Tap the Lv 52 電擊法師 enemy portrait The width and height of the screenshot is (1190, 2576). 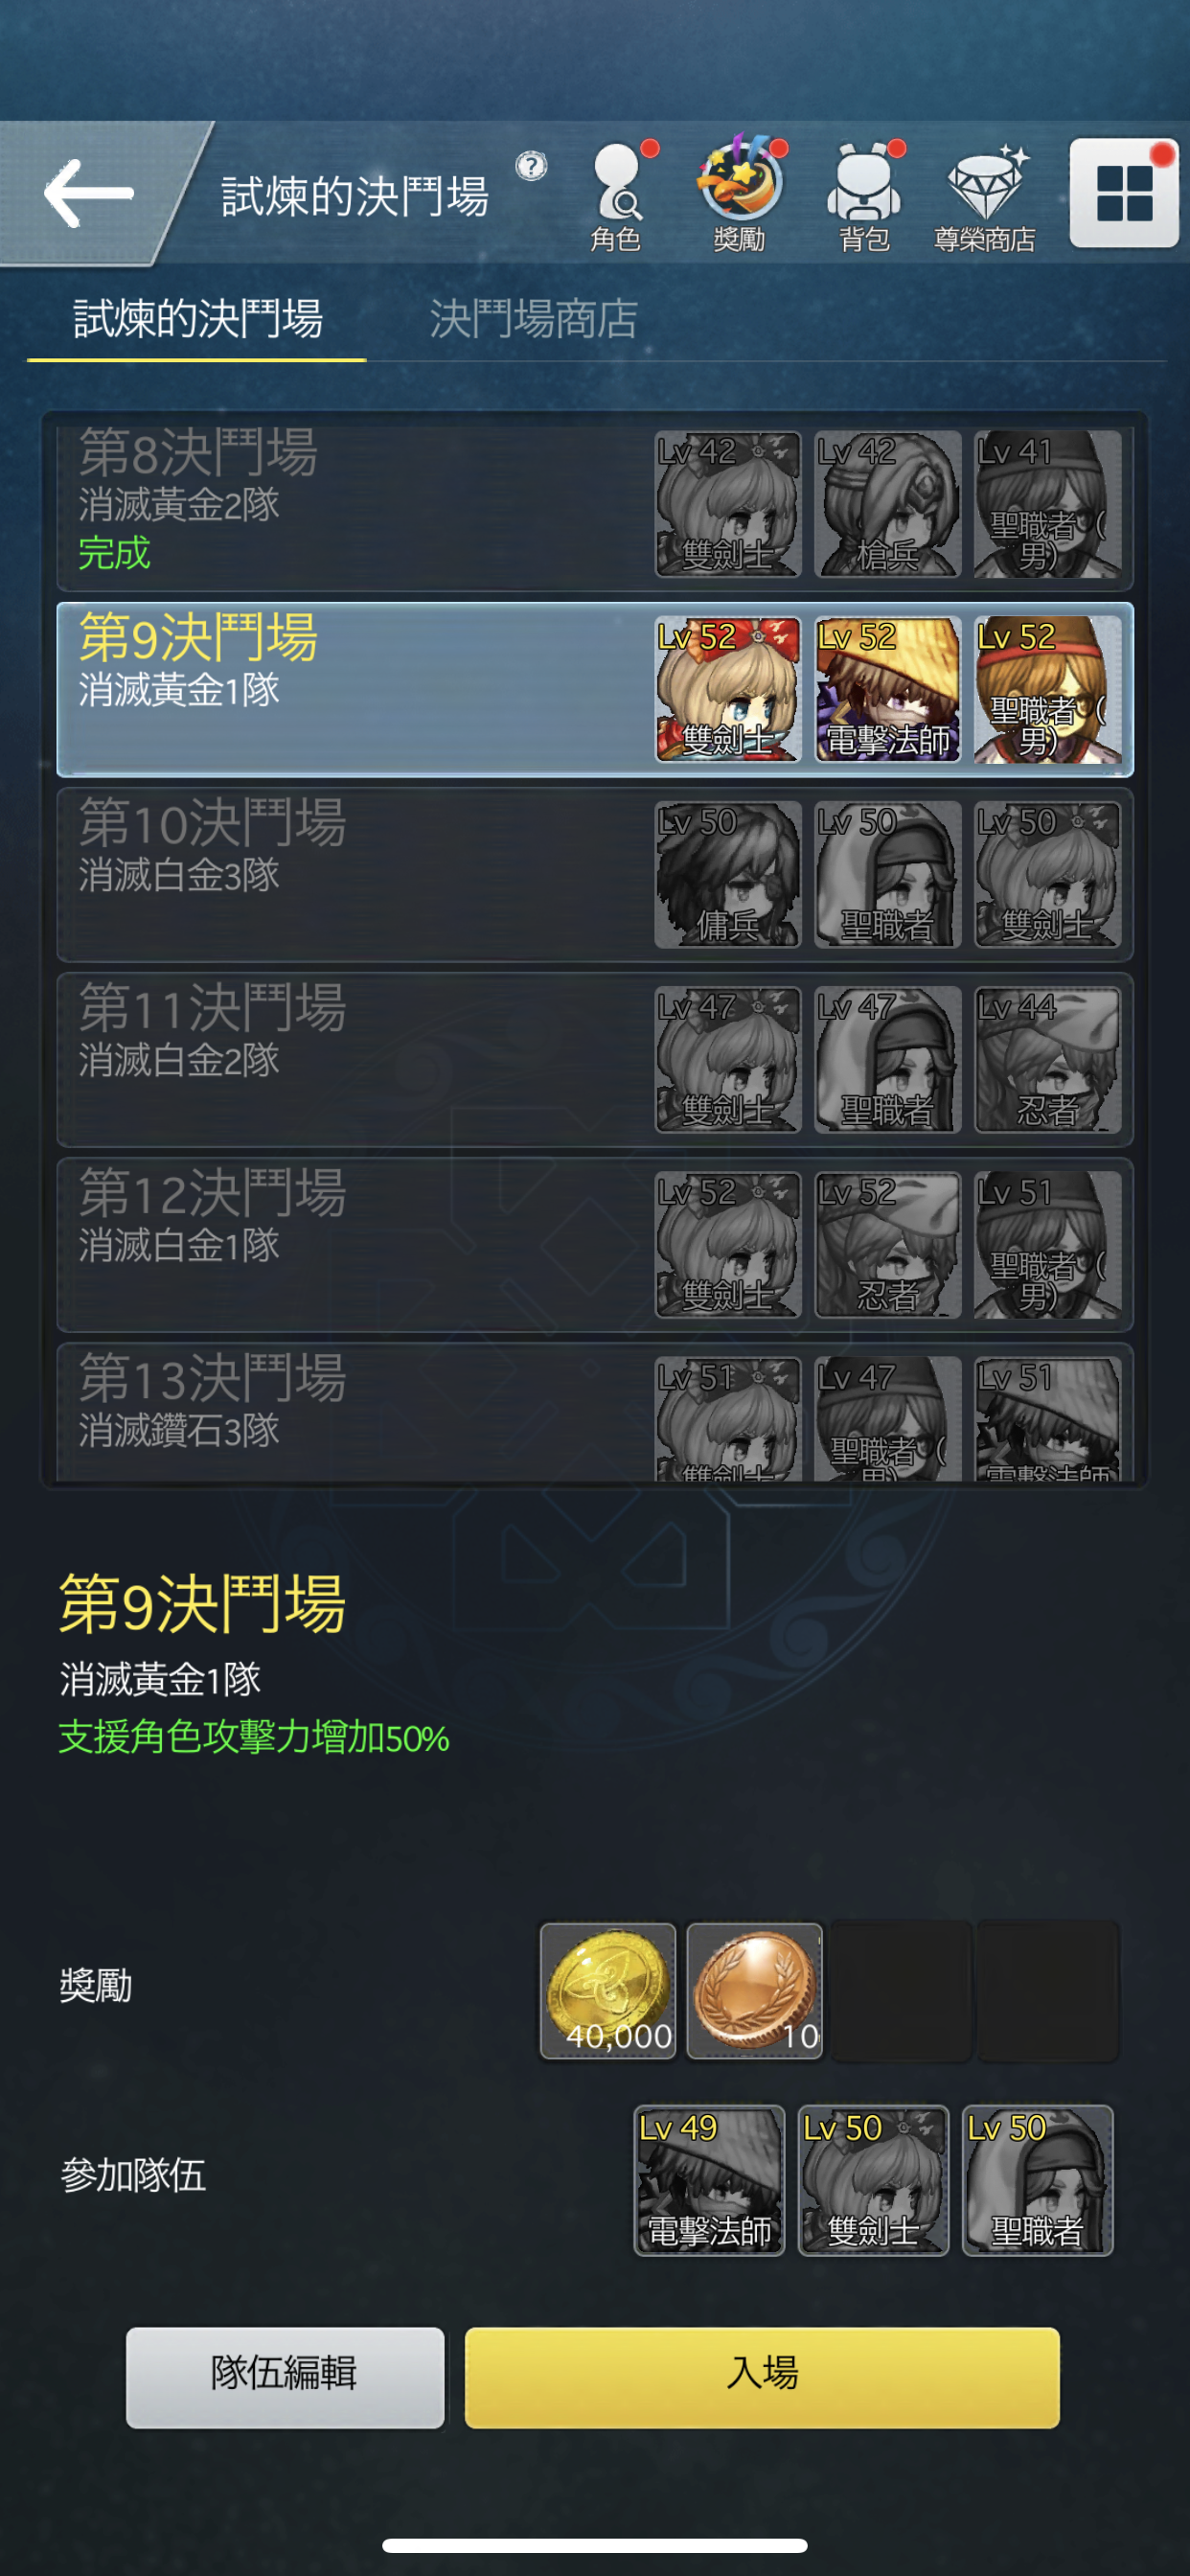(x=887, y=690)
